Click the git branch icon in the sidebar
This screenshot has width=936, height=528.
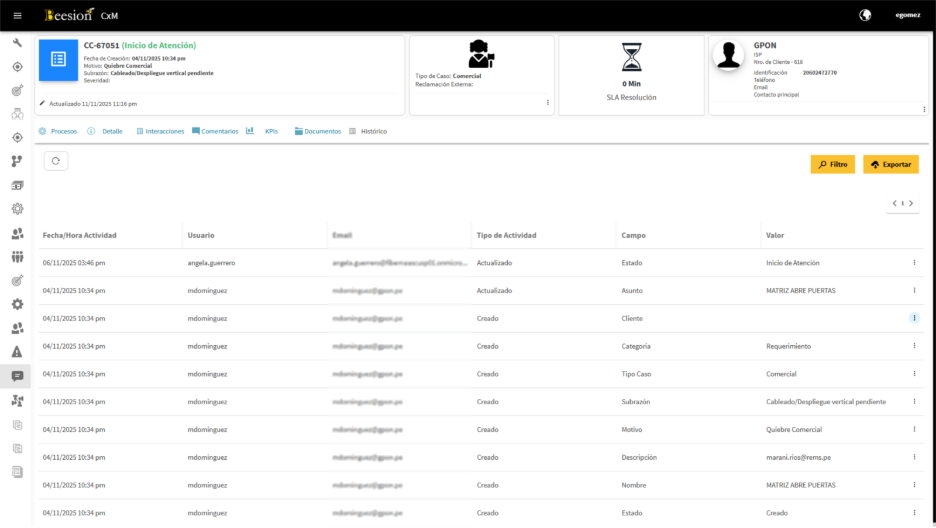[x=17, y=161]
